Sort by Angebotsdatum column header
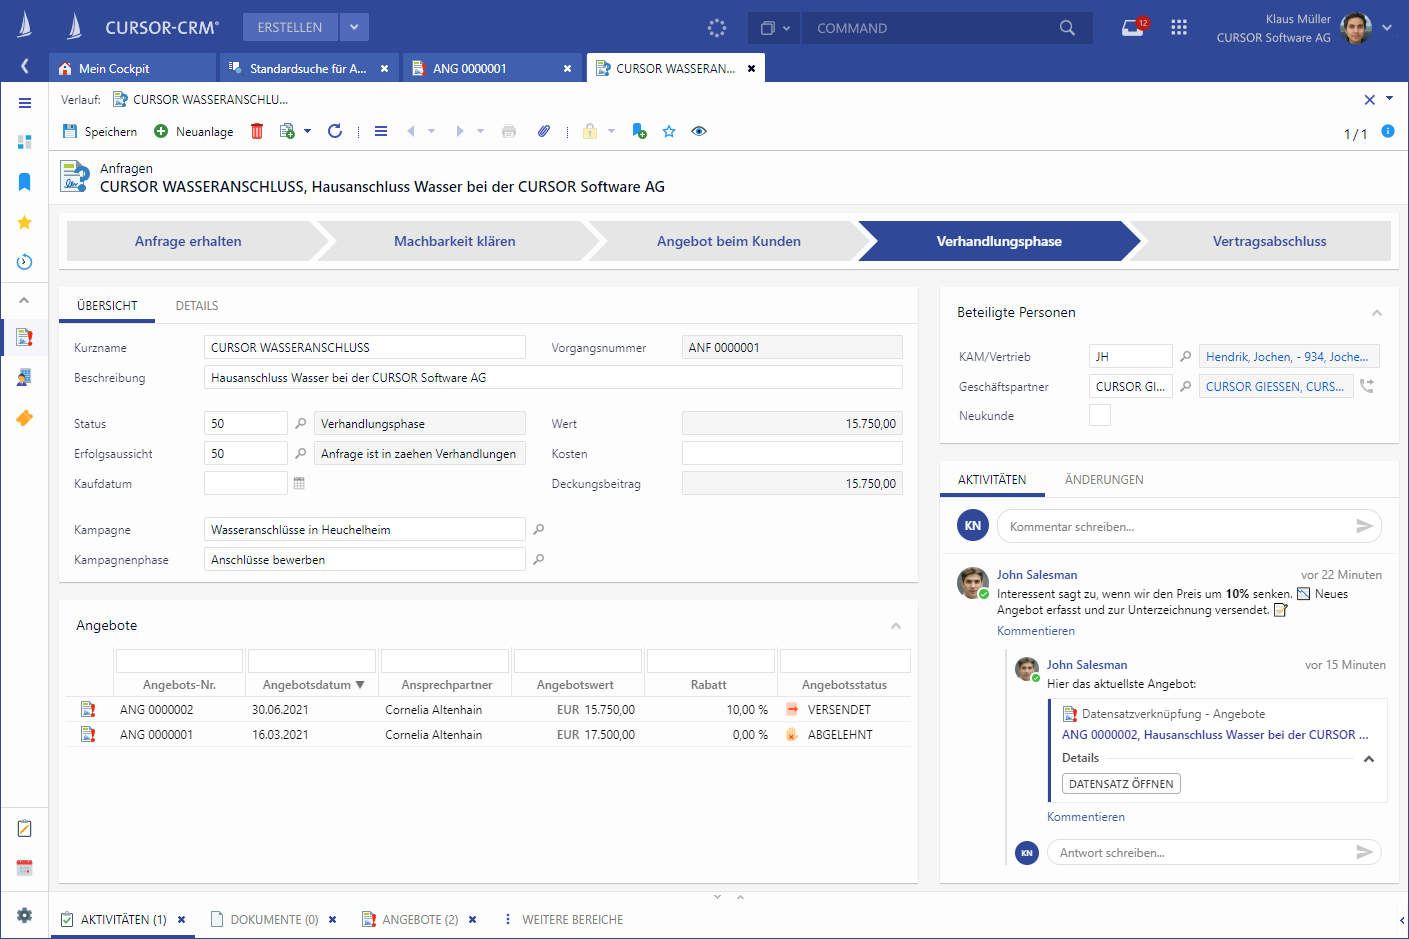 click(313, 685)
